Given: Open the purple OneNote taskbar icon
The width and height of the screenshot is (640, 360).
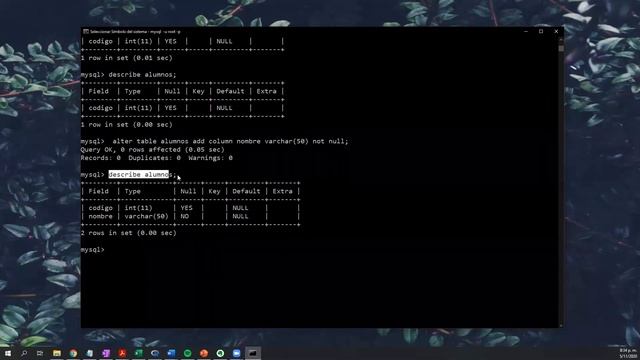Looking at the screenshot, I should click(x=106, y=353).
